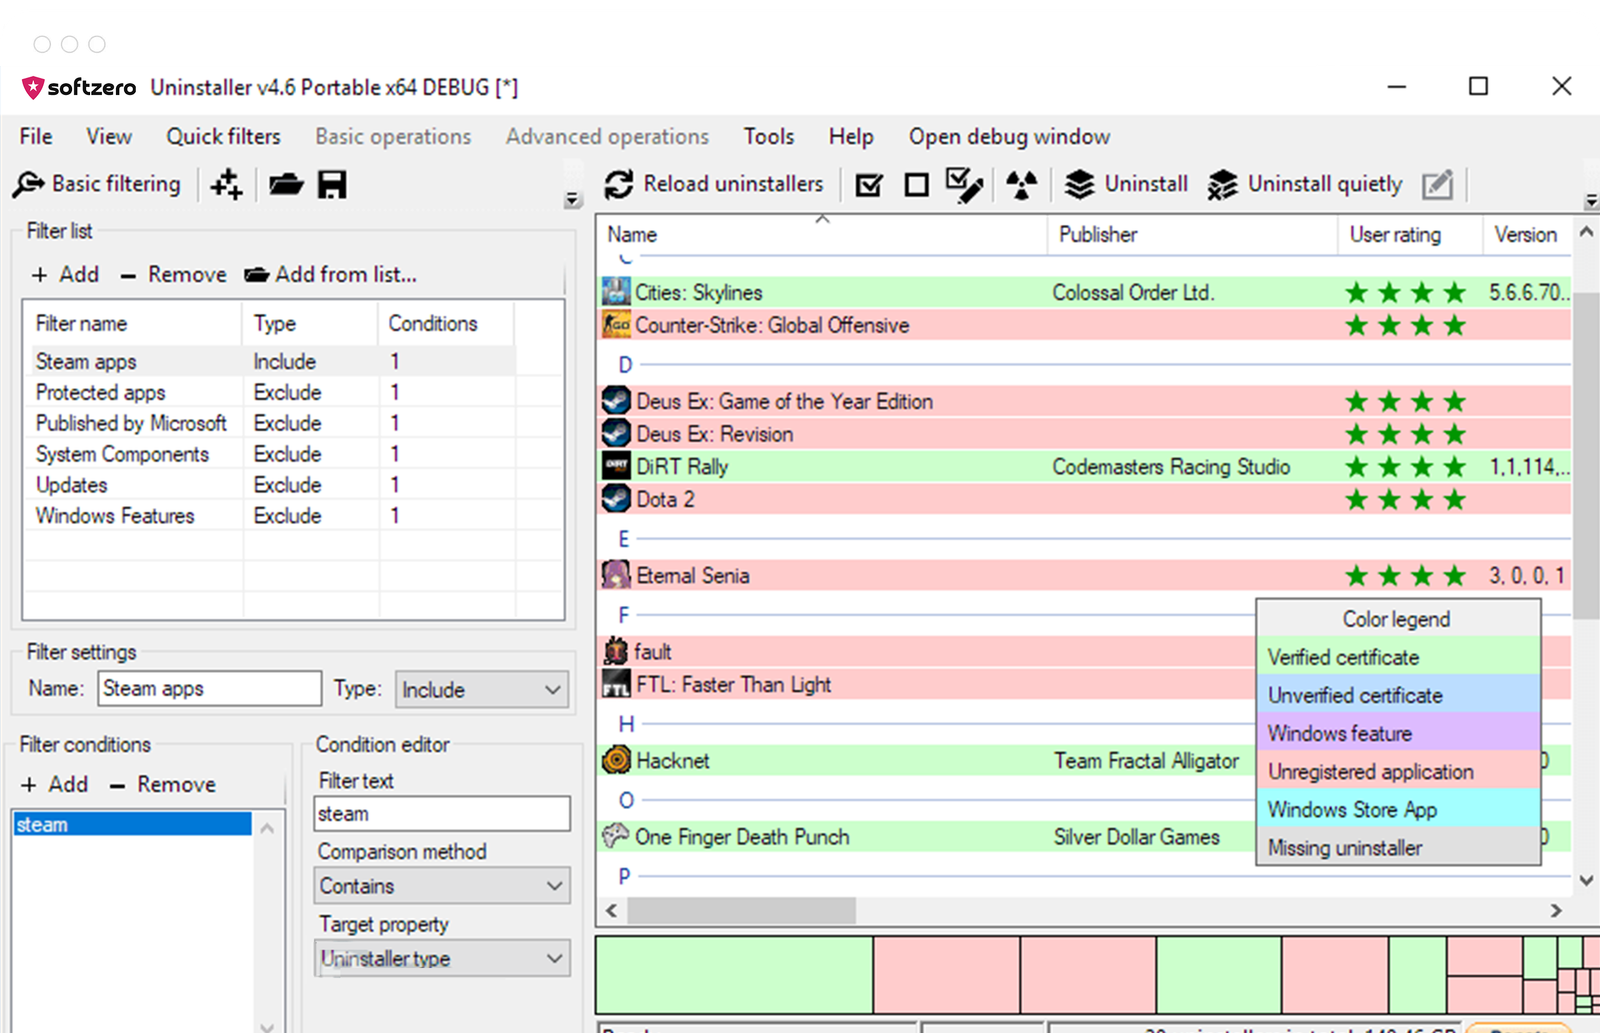The image size is (1600, 1033).
Task: Click the edit properties pencil icon
Action: 1437,184
